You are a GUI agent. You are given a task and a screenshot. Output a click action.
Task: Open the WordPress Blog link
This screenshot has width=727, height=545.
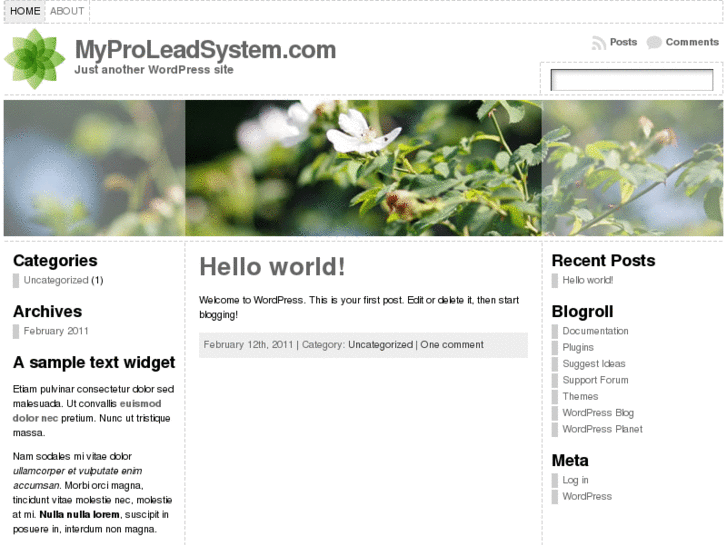tap(598, 413)
